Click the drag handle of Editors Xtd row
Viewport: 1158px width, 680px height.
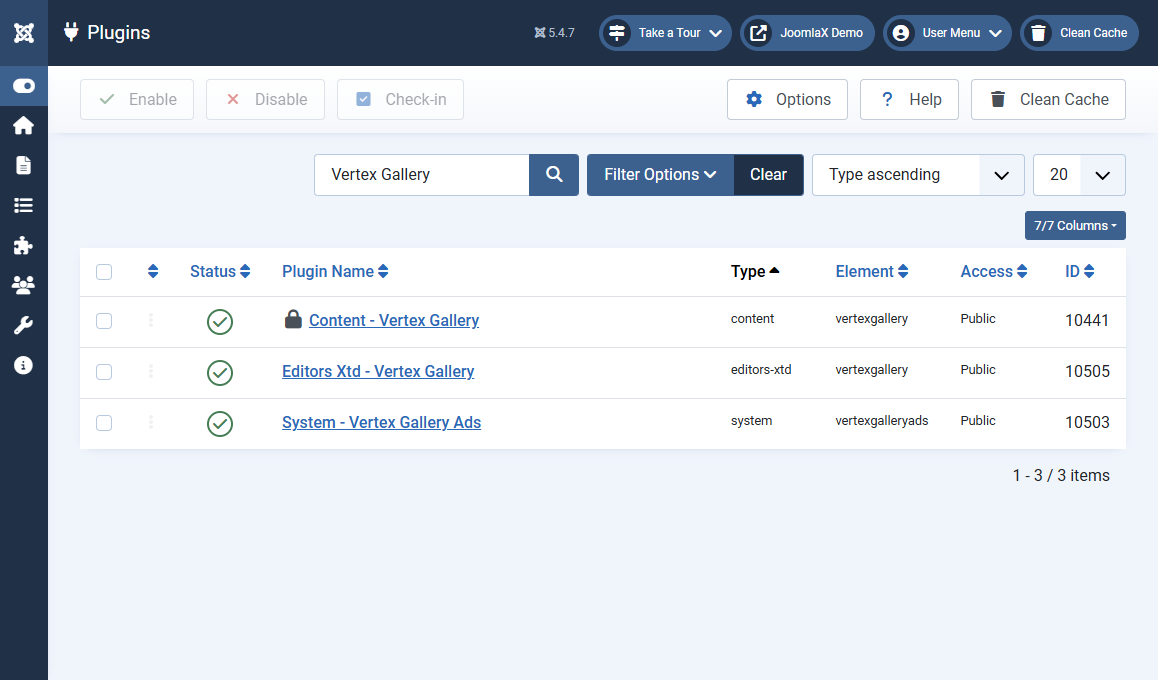click(x=151, y=371)
